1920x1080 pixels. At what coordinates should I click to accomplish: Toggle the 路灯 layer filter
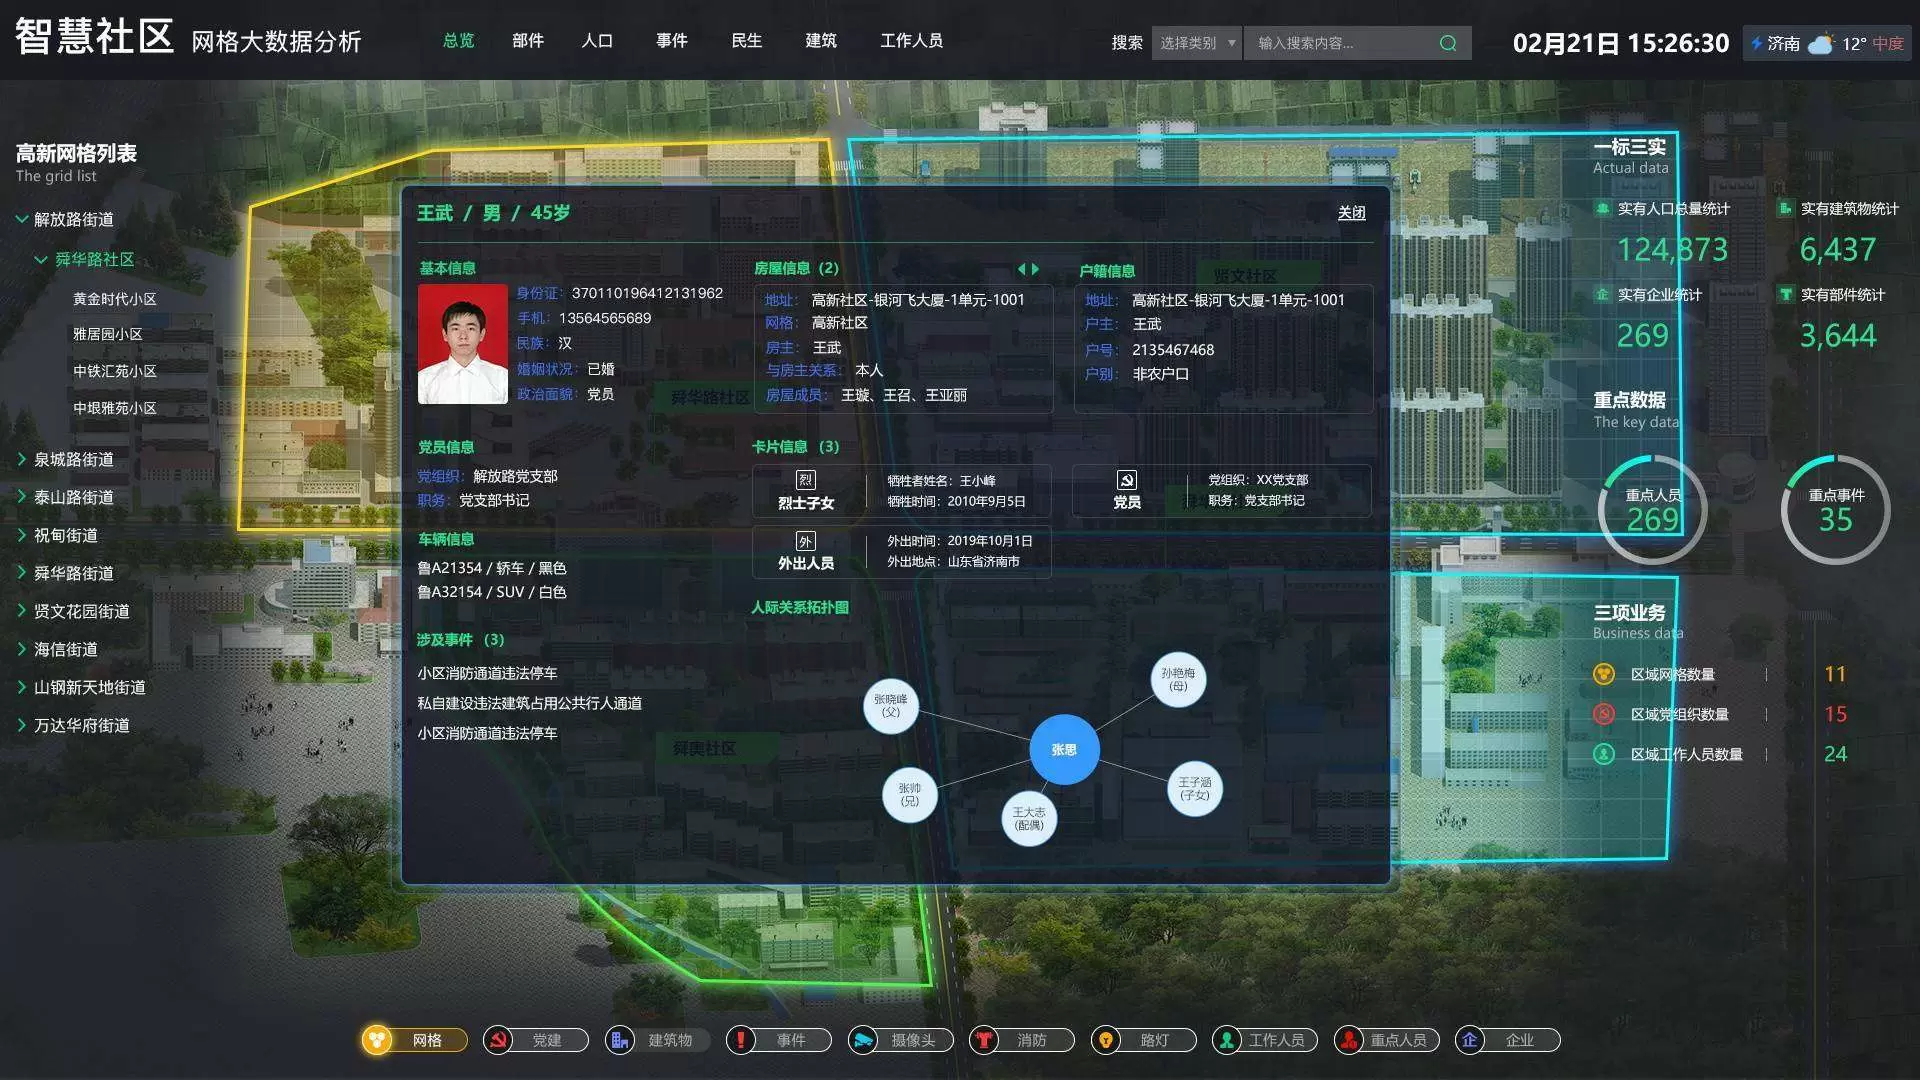pyautogui.click(x=1144, y=1040)
